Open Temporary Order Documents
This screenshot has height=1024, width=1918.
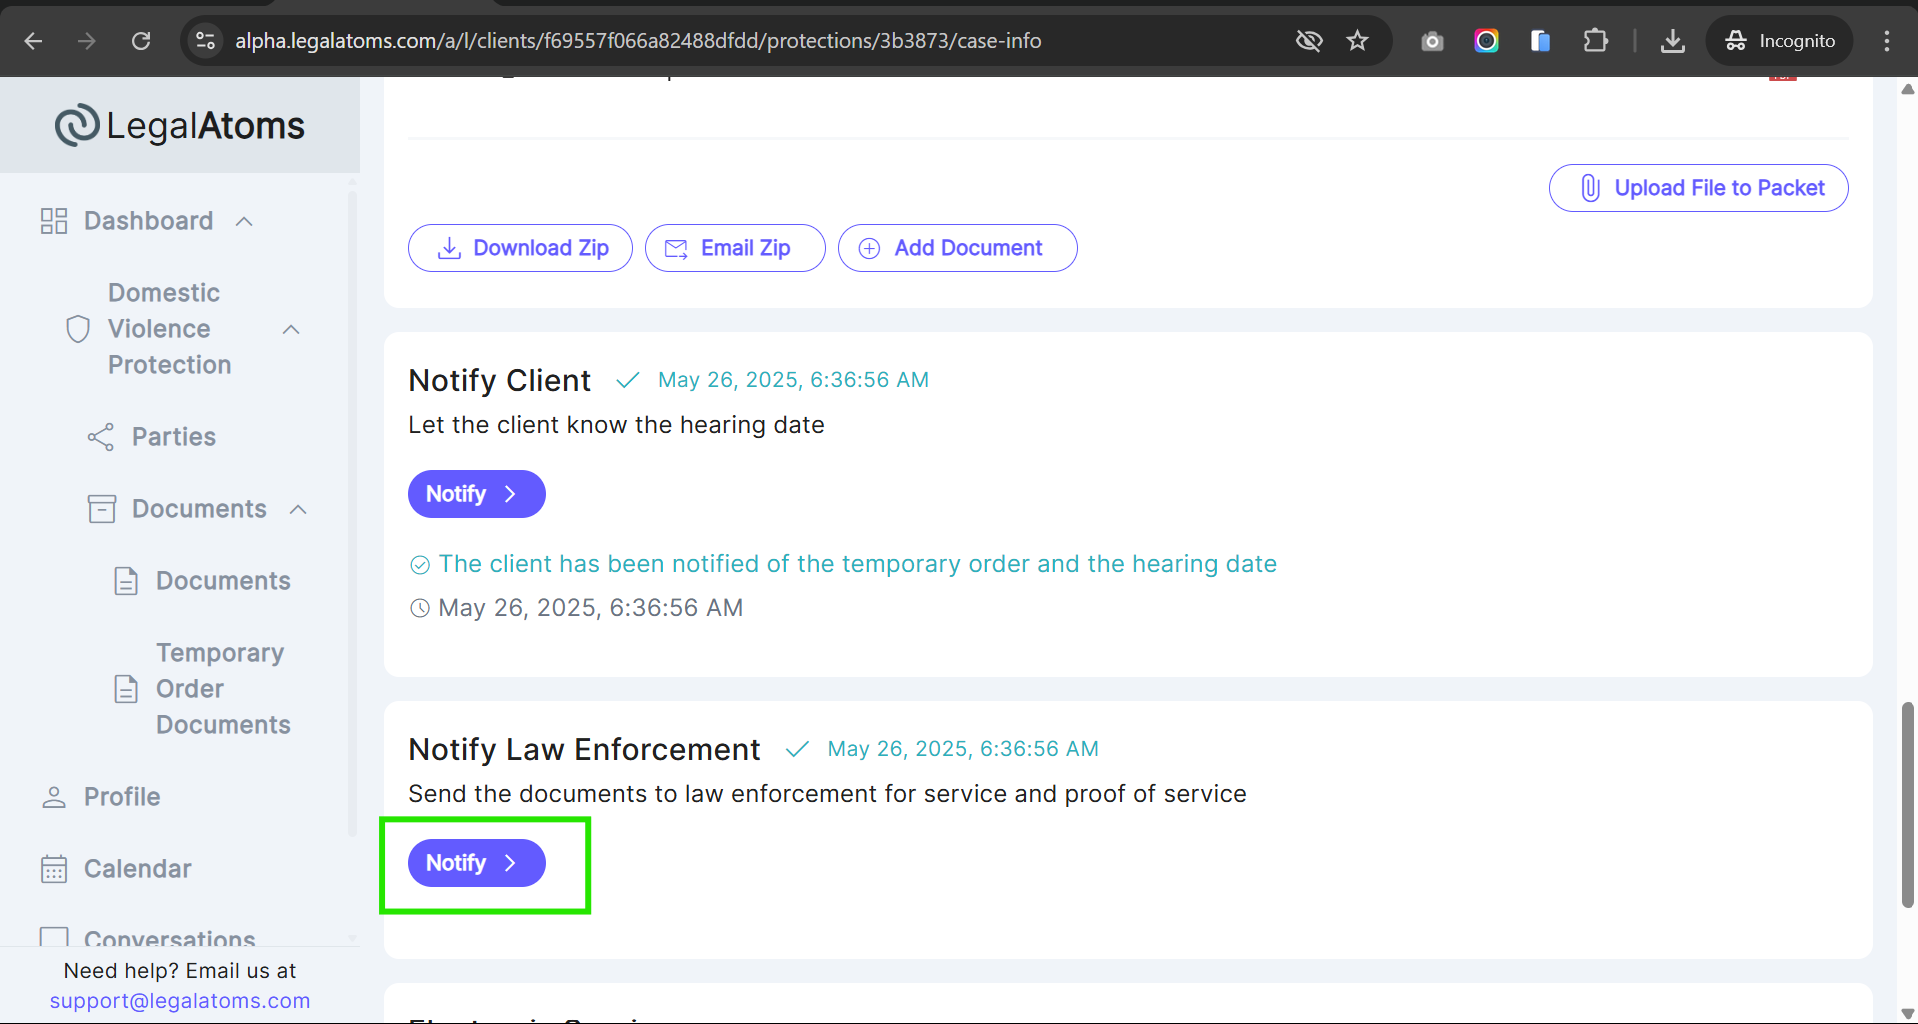coord(223,689)
